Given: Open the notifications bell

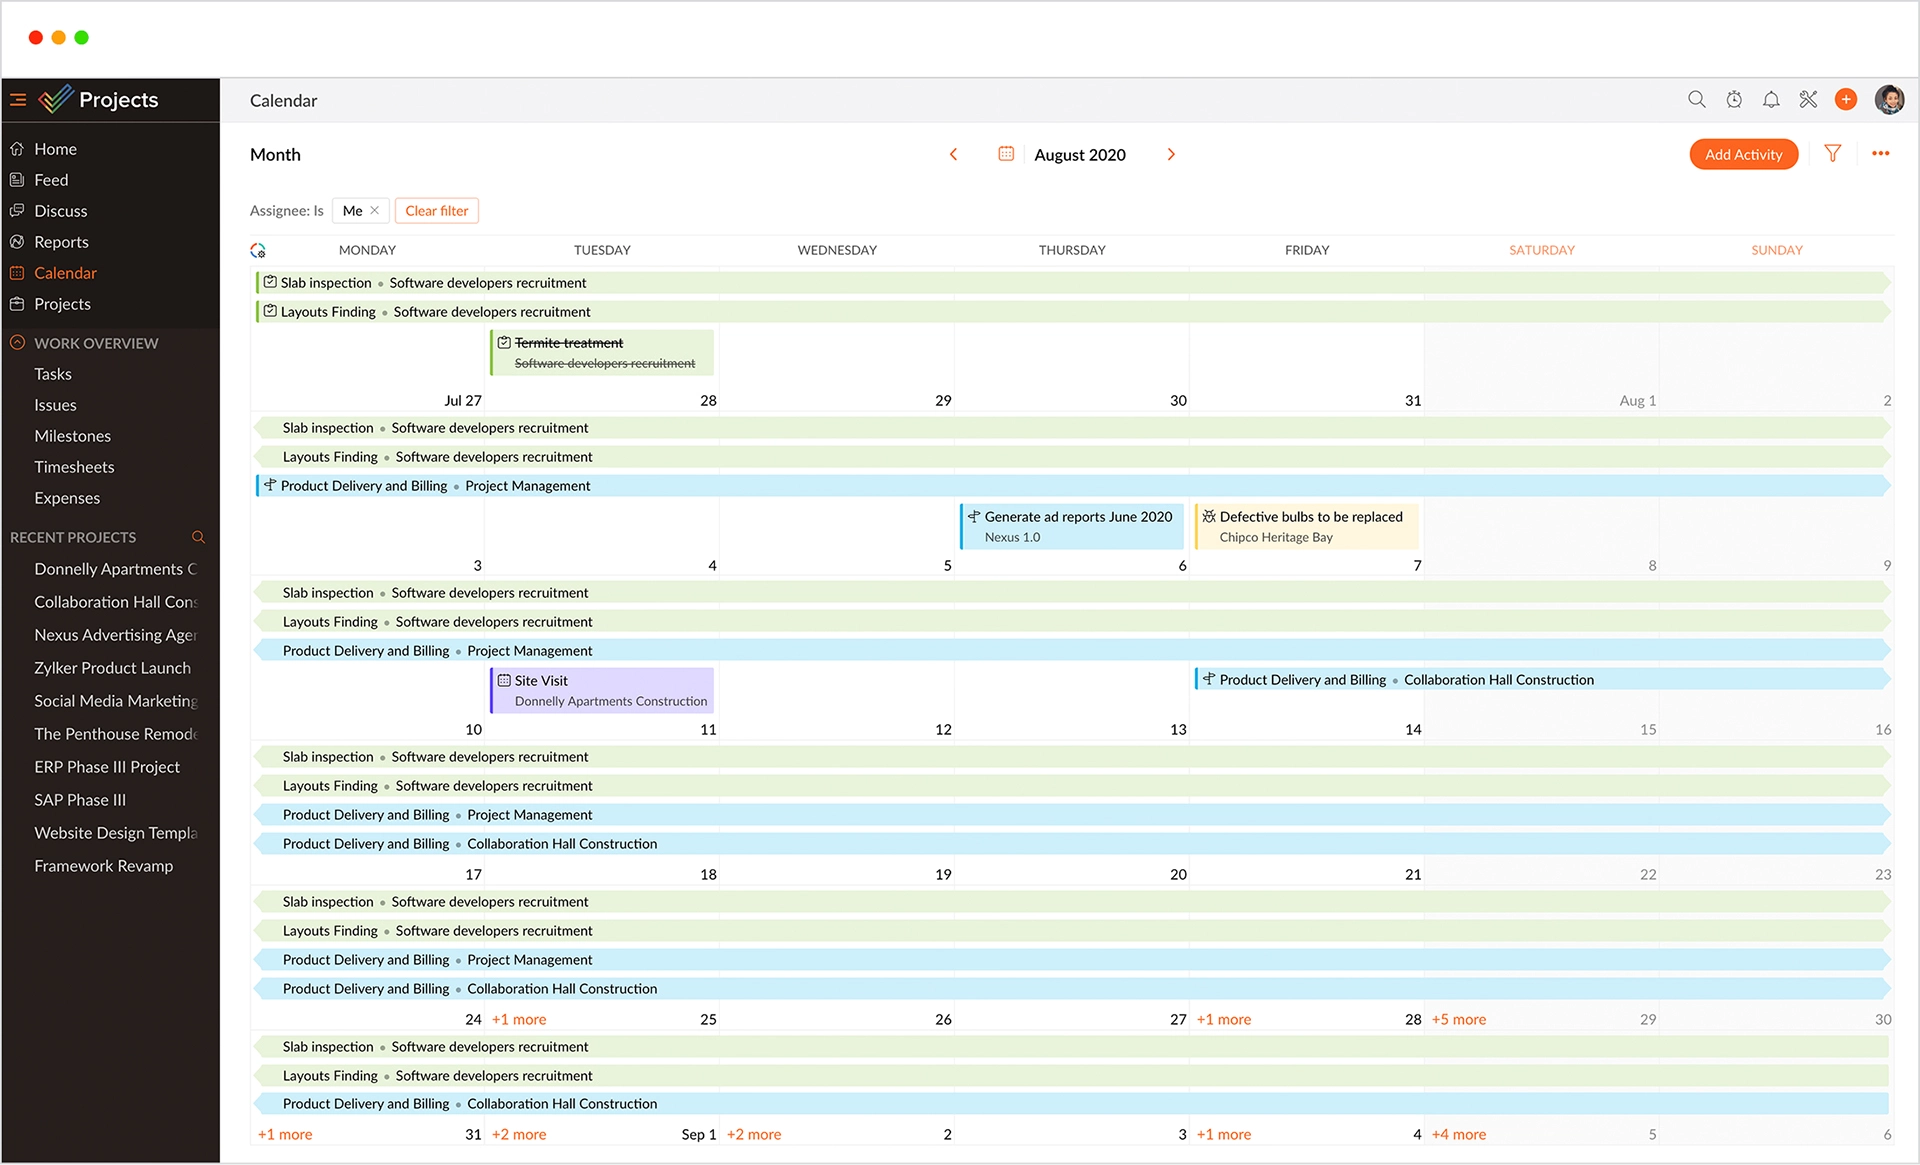Looking at the screenshot, I should coord(1771,99).
